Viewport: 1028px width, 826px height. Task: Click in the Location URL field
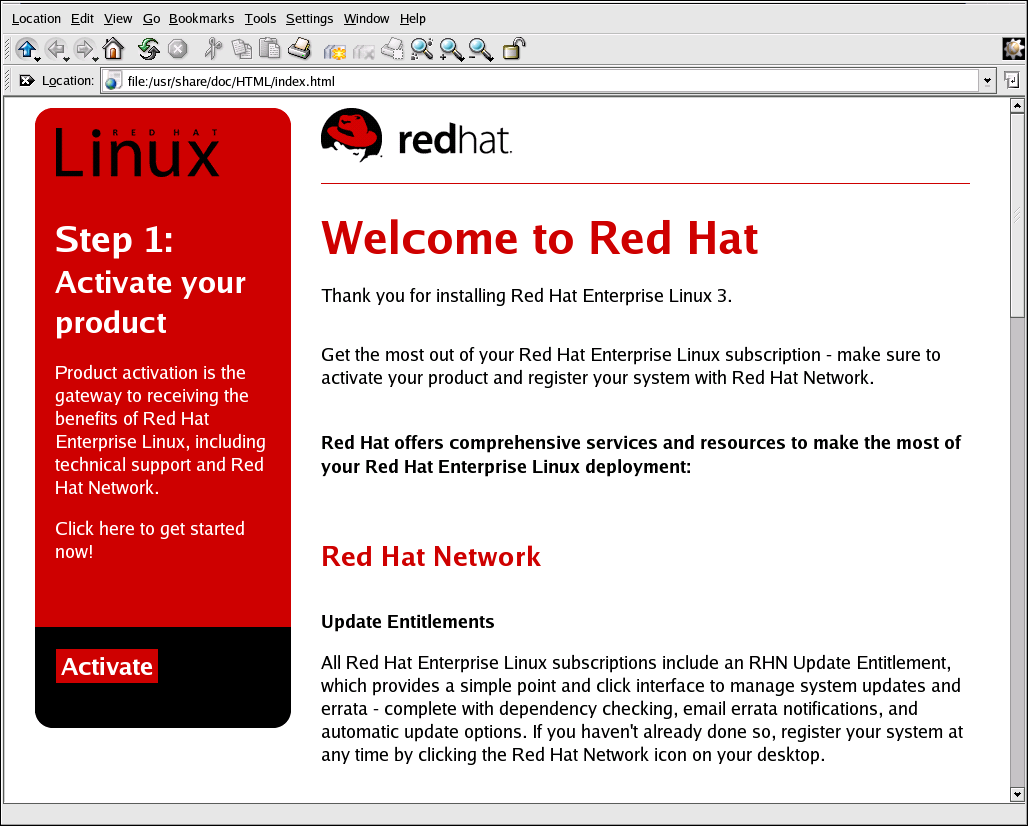[540, 80]
